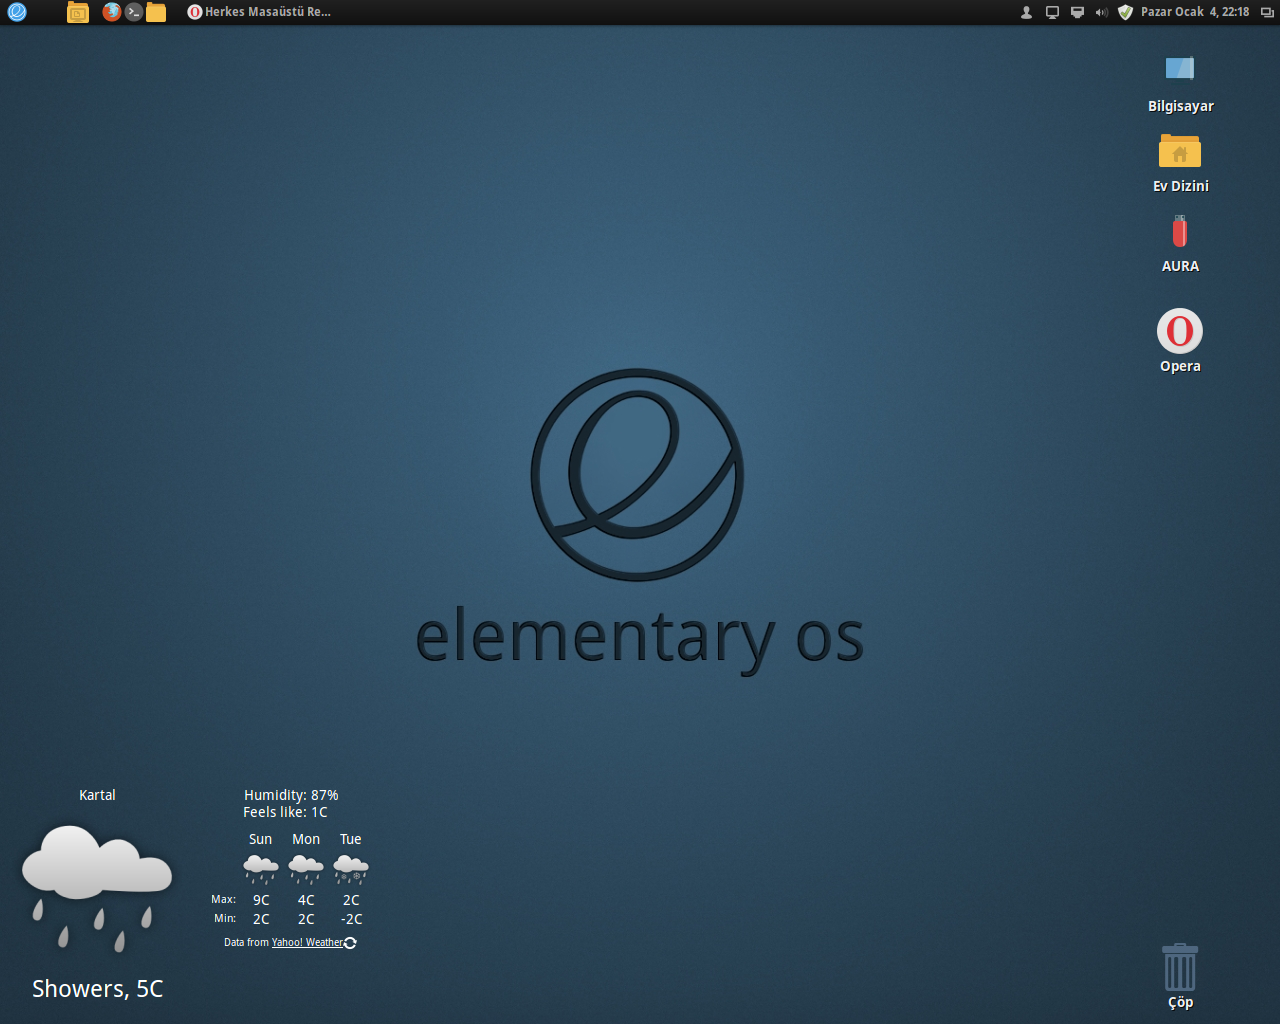The width and height of the screenshot is (1280, 1024).
Task: Click the workspace switcher icon at panel end
Action: [x=1267, y=12]
